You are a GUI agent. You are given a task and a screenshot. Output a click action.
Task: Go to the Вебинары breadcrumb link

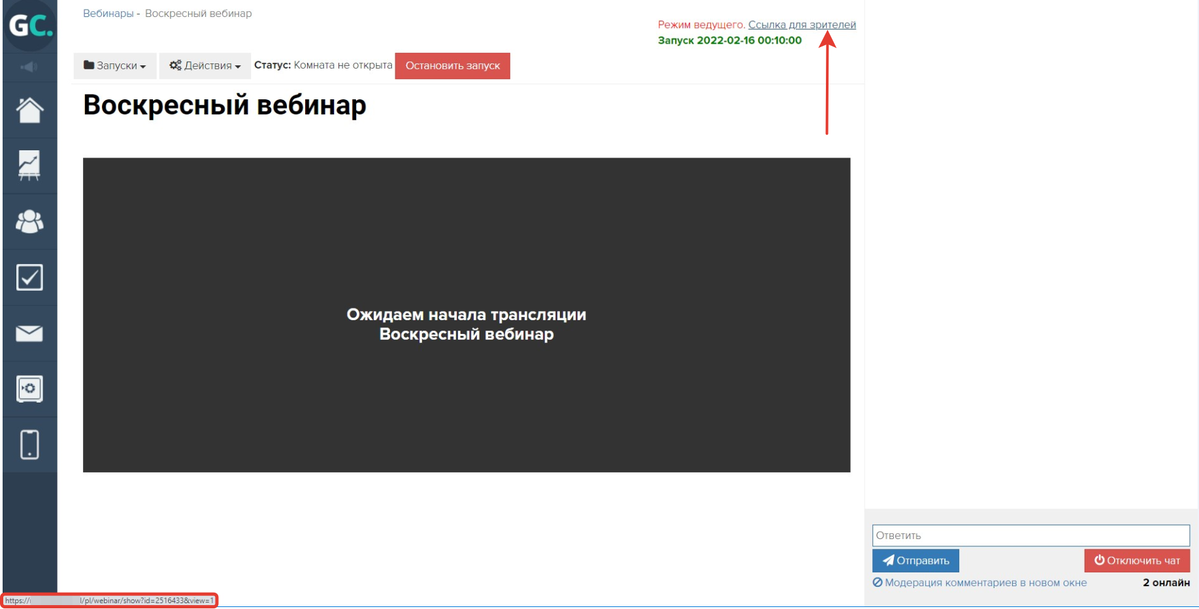coord(109,14)
